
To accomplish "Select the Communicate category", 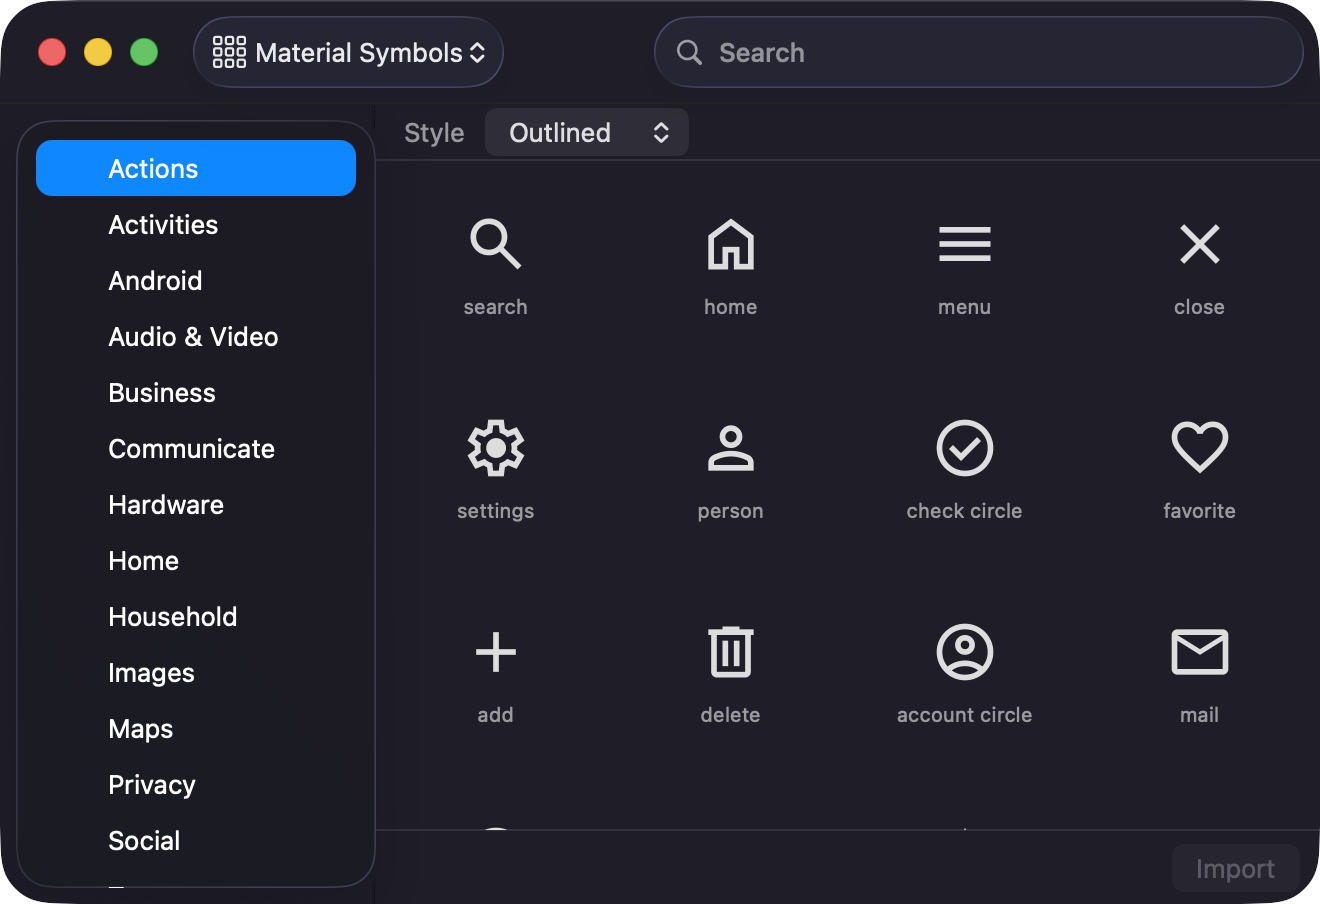I will [x=196, y=448].
